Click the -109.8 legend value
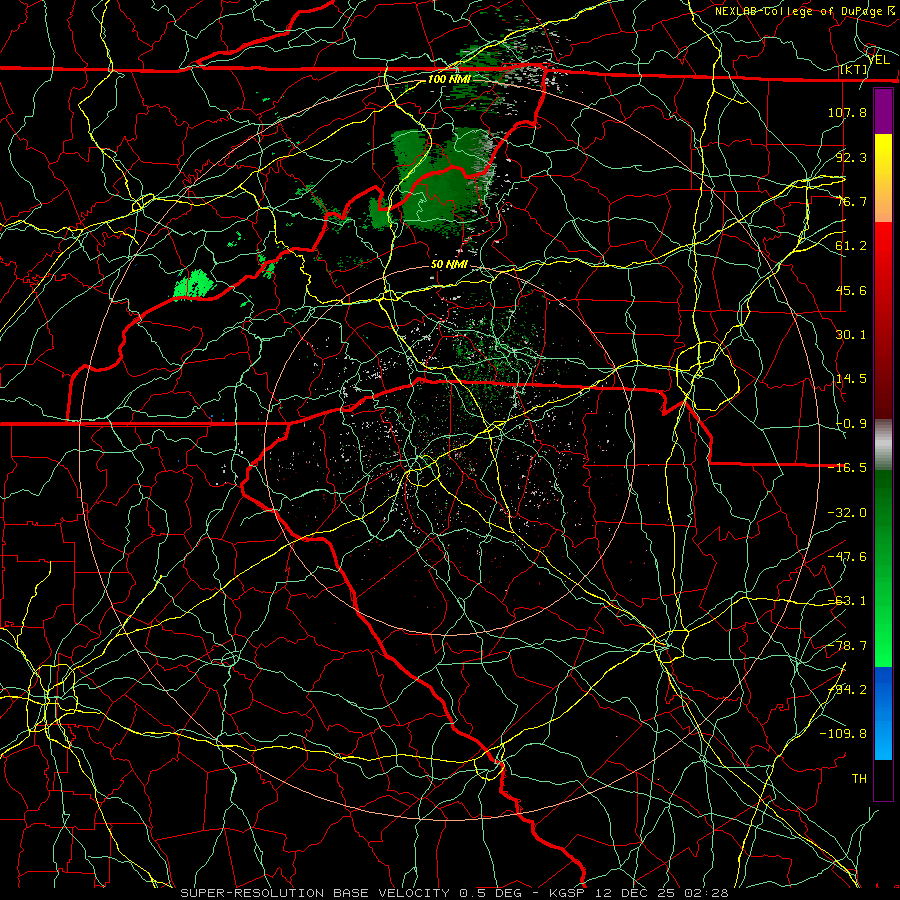This screenshot has height=900, width=900. coord(843,734)
